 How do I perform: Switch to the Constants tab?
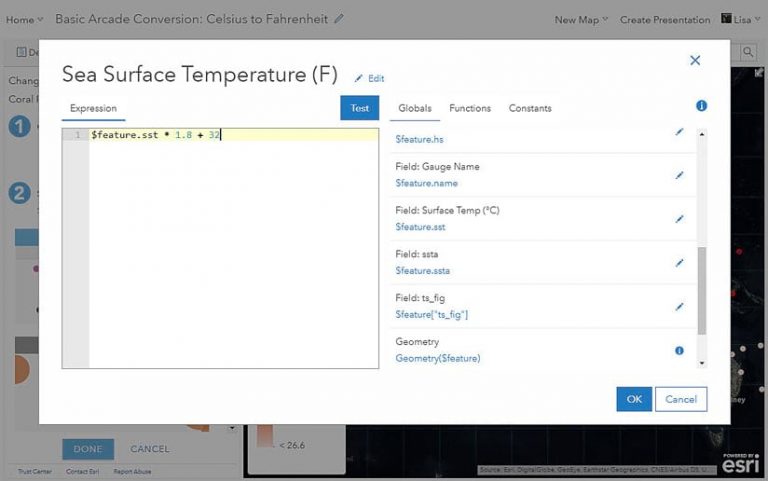(530, 108)
